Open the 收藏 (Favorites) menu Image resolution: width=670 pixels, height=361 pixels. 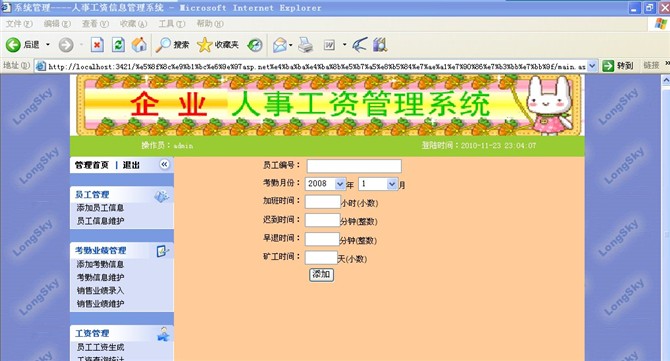pyautogui.click(x=133, y=24)
